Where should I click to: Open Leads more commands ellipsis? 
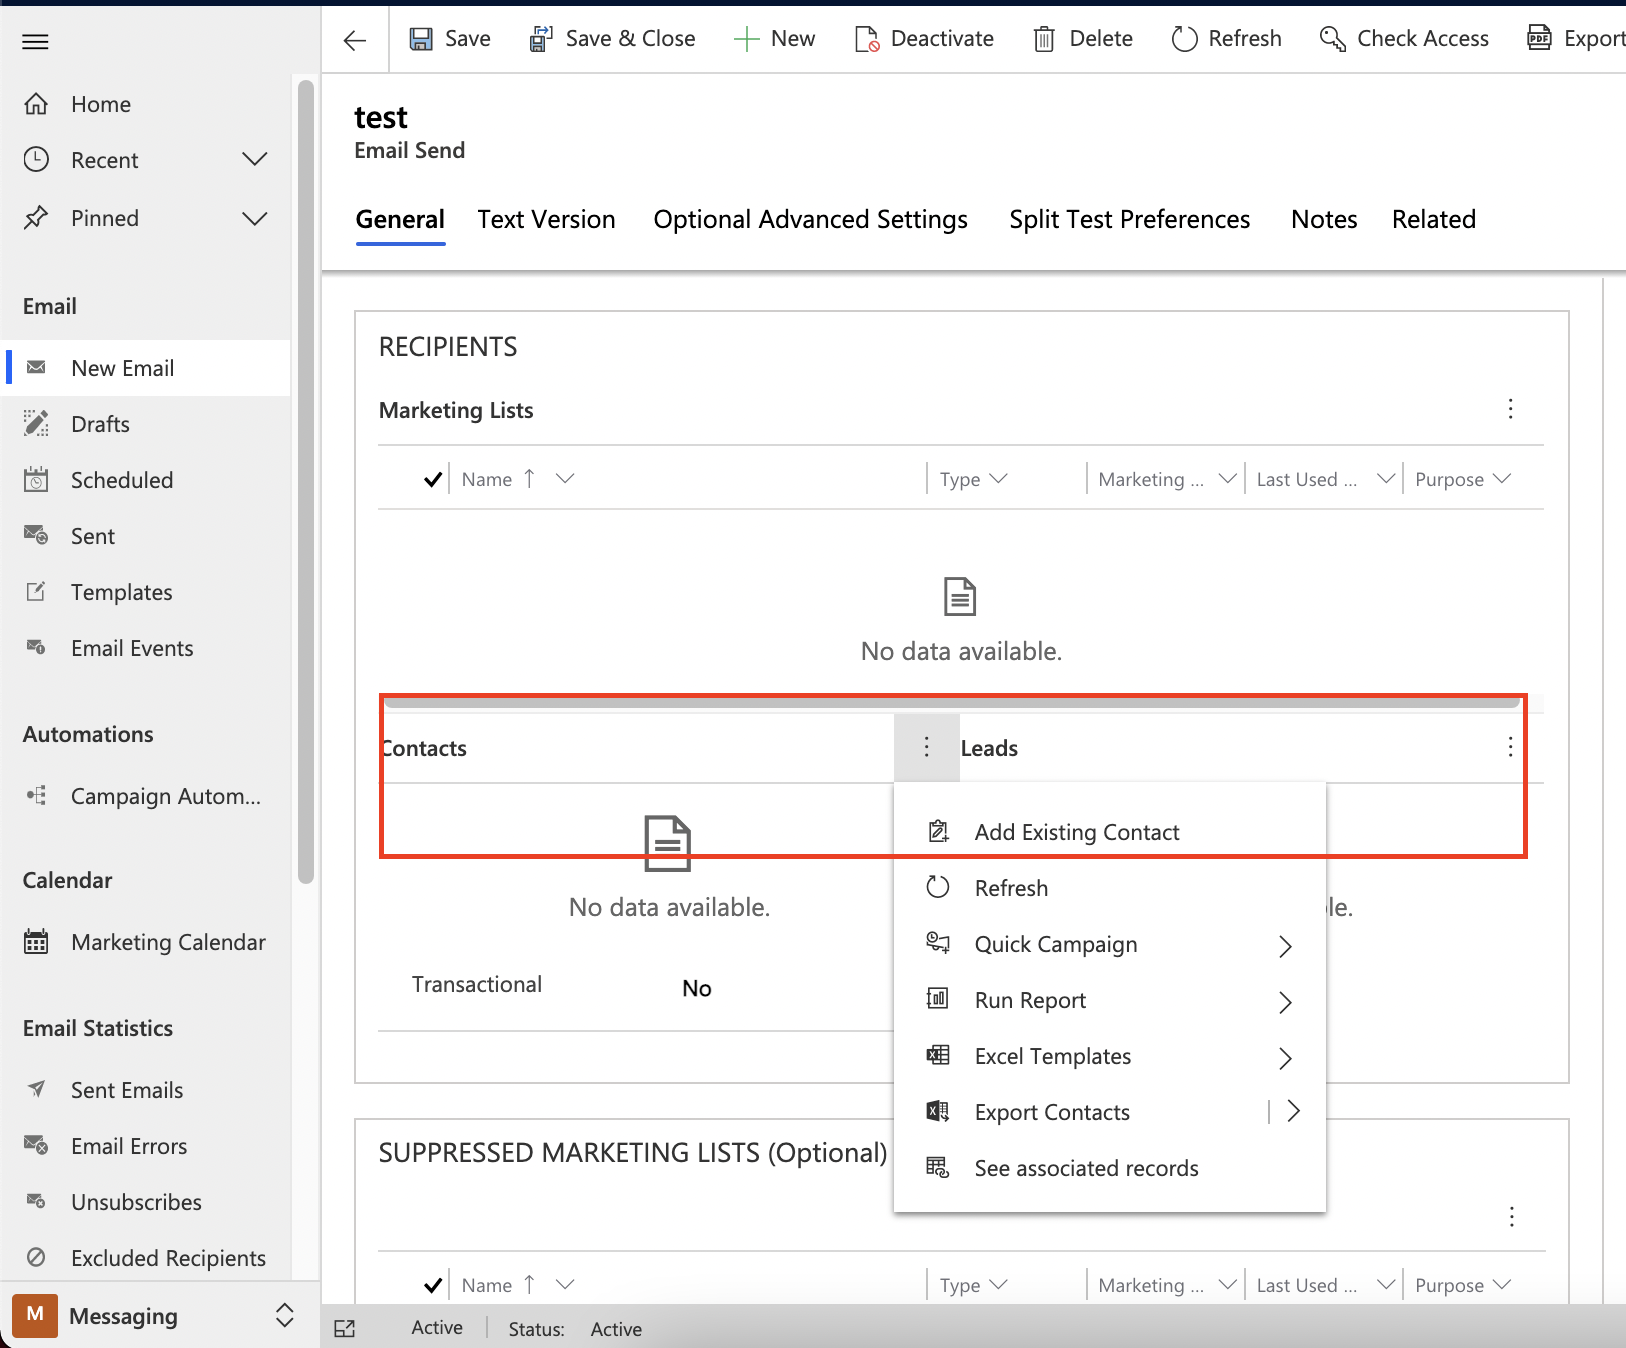tap(1510, 747)
